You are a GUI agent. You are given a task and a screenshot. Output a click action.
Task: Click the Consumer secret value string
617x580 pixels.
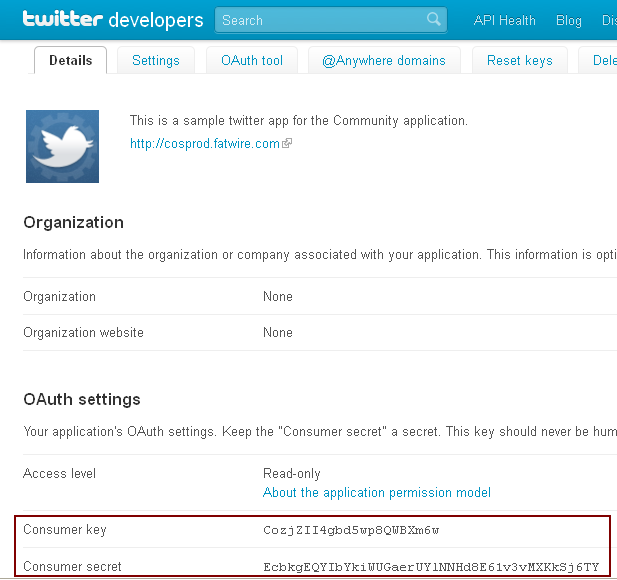[431, 567]
